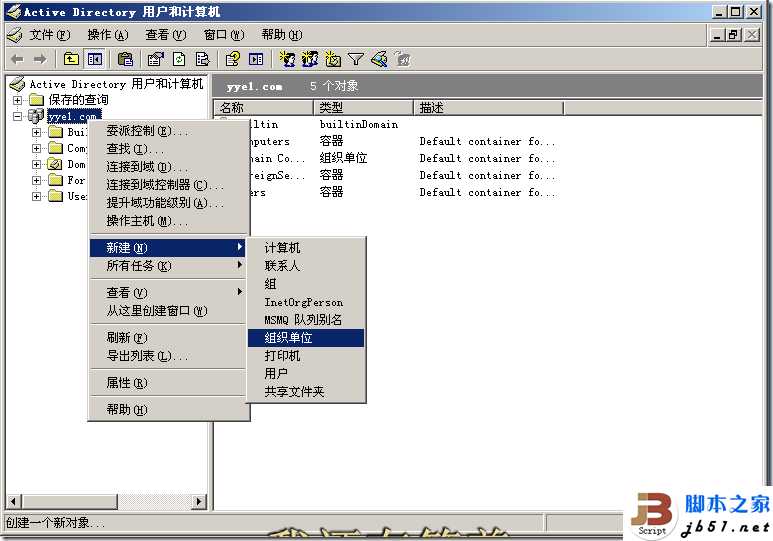Click the Help question mark toolbar icon
The width and height of the screenshot is (773, 541).
pyautogui.click(x=233, y=60)
